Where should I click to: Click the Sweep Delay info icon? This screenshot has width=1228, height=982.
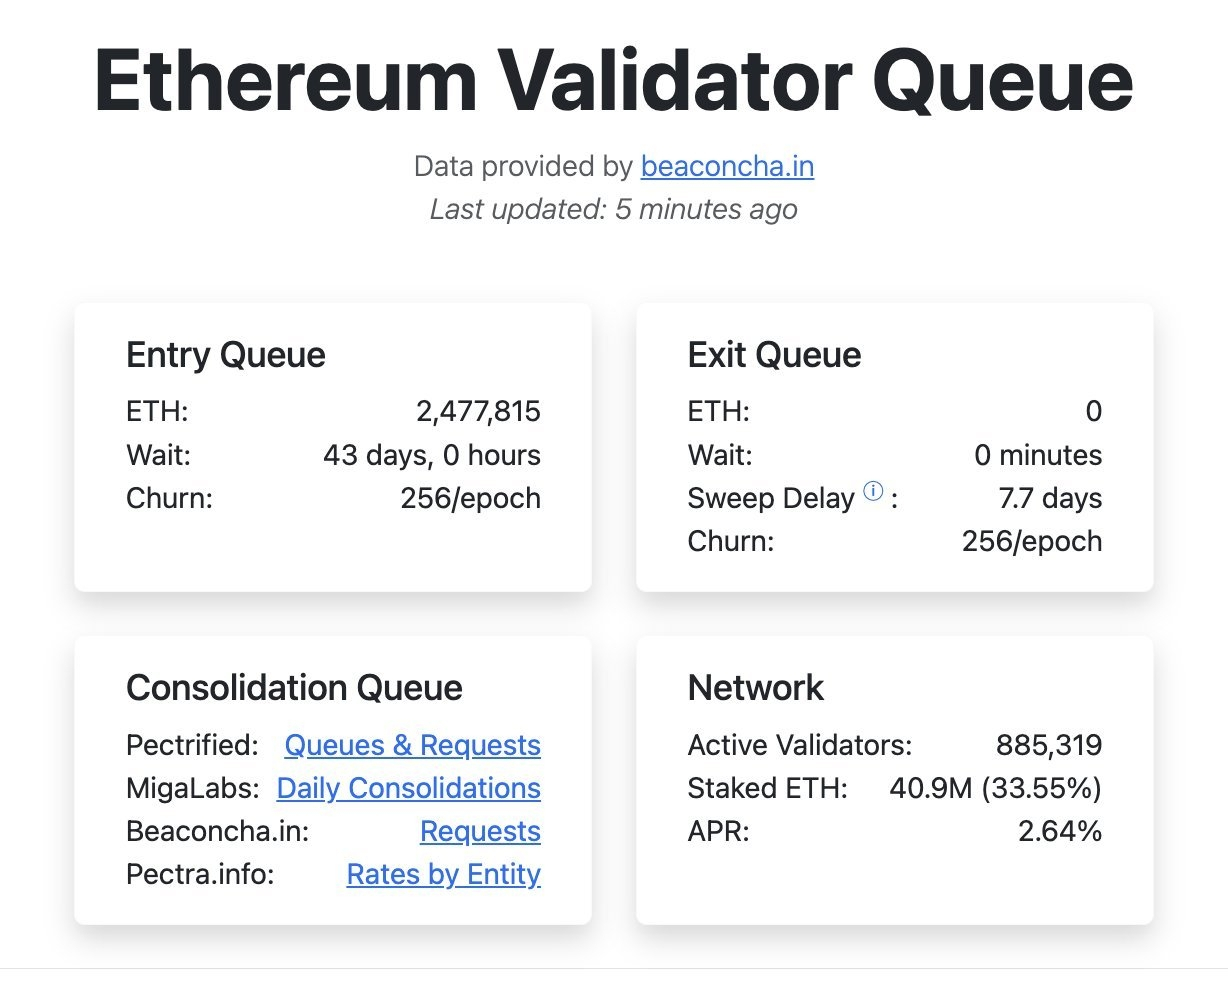(x=873, y=491)
